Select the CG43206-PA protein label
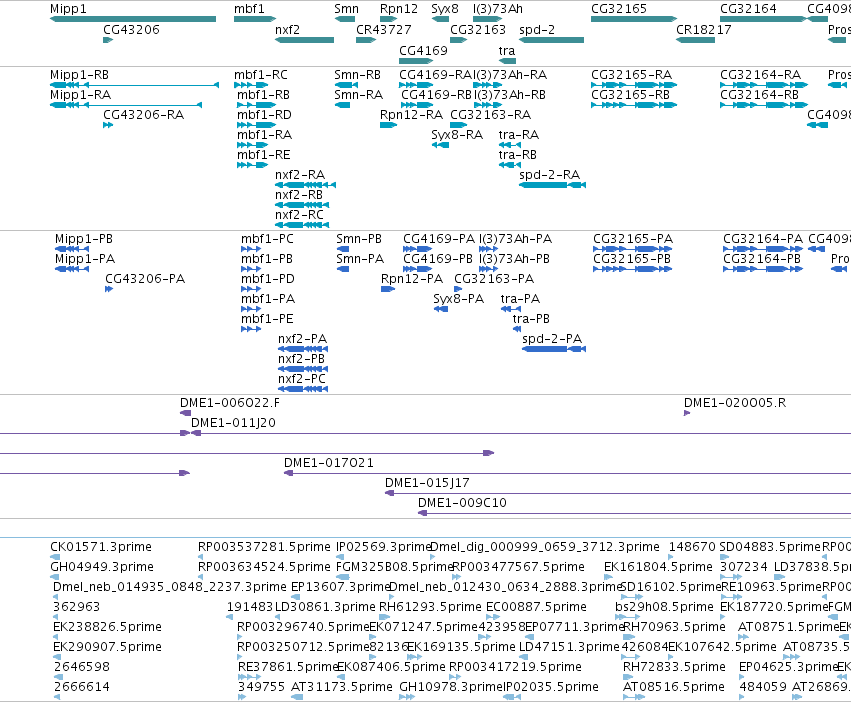This screenshot has width=851, height=702. [145, 279]
